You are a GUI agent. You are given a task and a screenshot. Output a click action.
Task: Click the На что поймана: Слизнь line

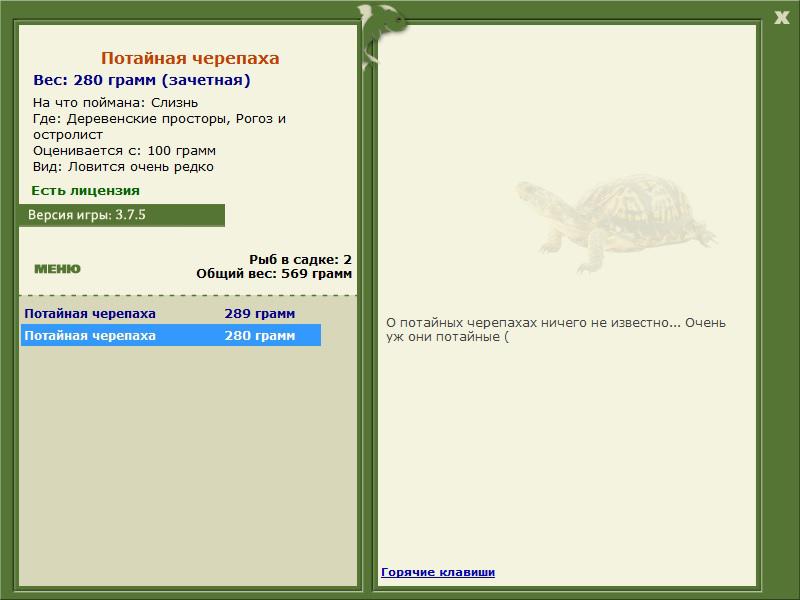click(115, 103)
